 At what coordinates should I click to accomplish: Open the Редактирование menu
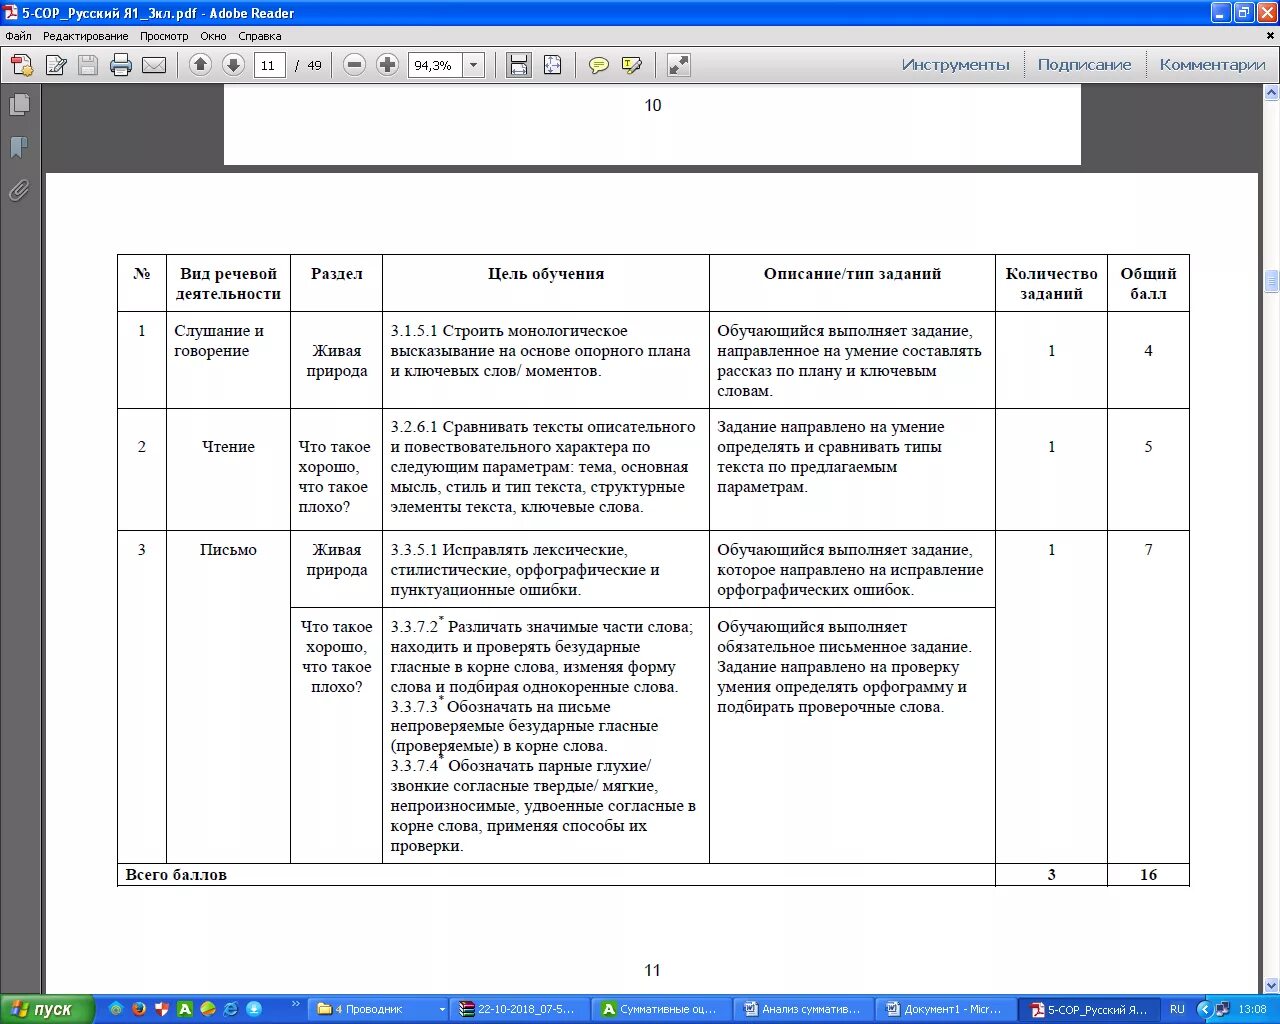(x=85, y=36)
